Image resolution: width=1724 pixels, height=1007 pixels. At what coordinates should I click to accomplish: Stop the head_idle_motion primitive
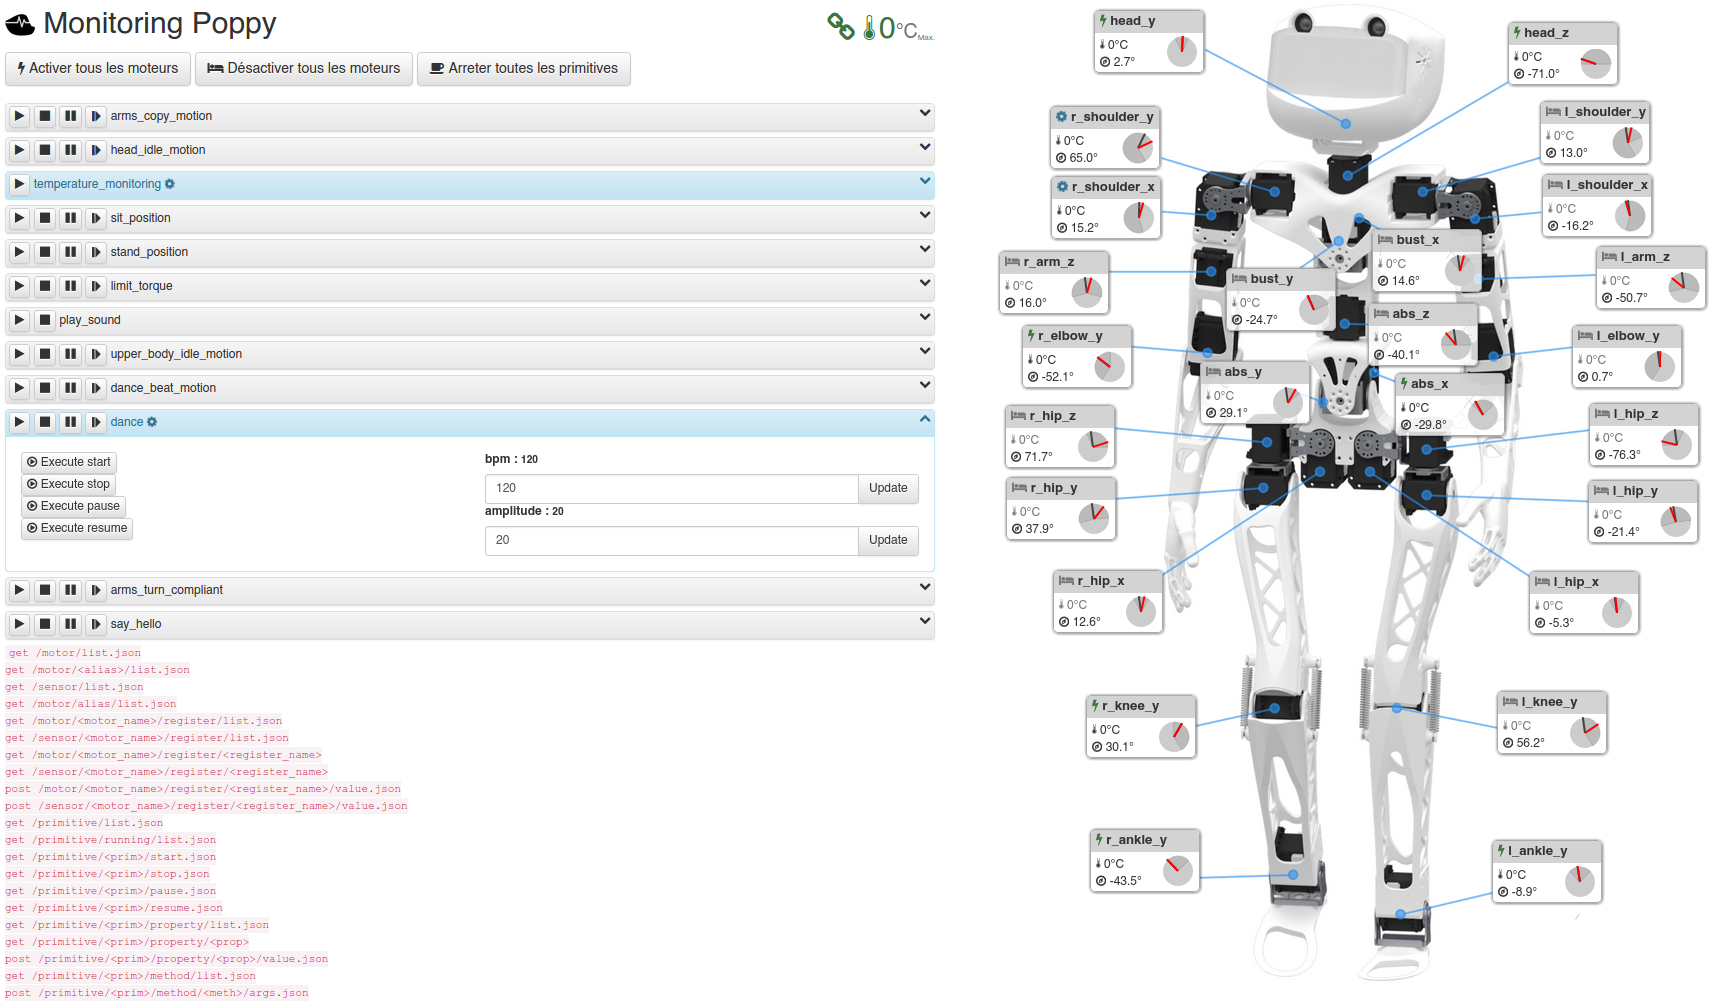click(x=45, y=150)
